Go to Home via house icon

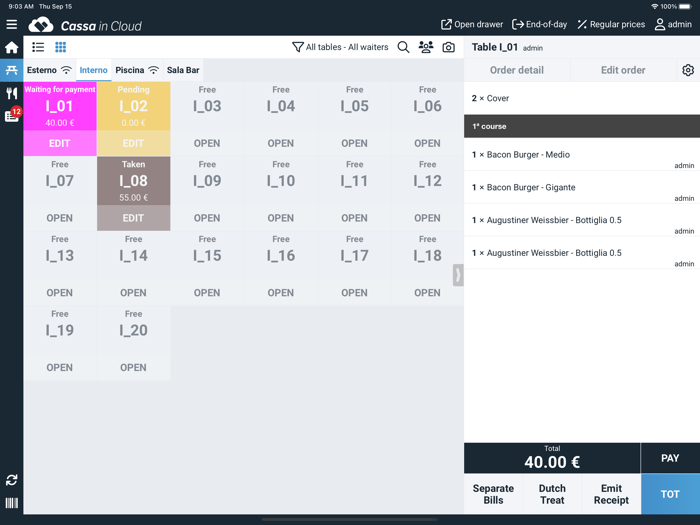[x=12, y=47]
